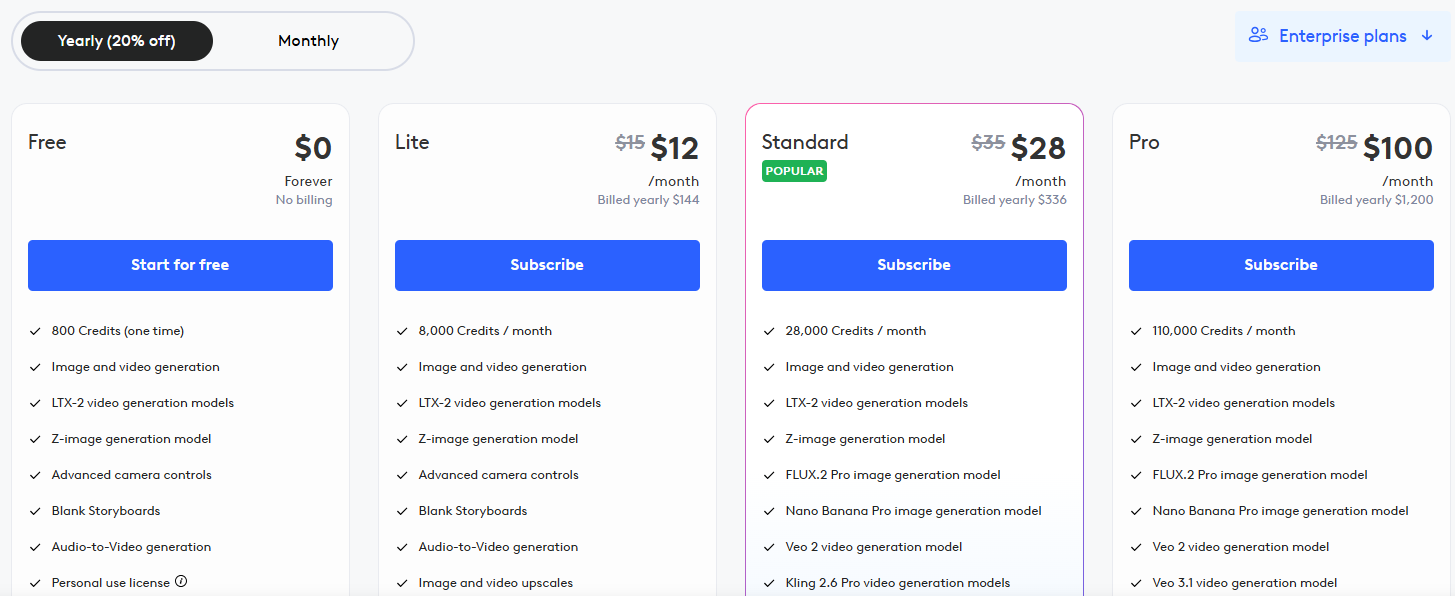Viewport: 1455px width, 596px height.
Task: Click the checkmark beside Veo 3.1 video generation model
Action: pos(1136,582)
